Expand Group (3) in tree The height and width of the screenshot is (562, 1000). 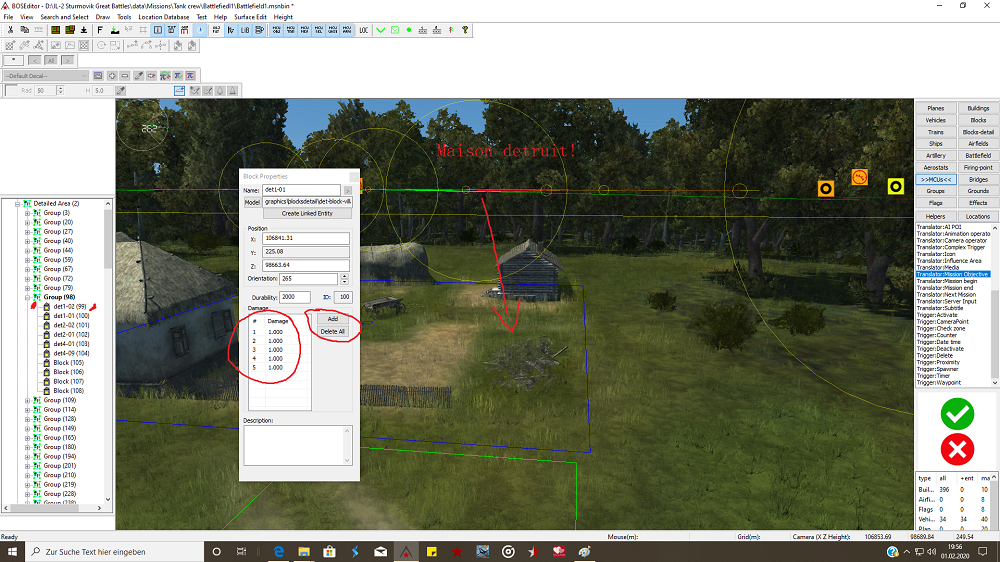coord(27,212)
